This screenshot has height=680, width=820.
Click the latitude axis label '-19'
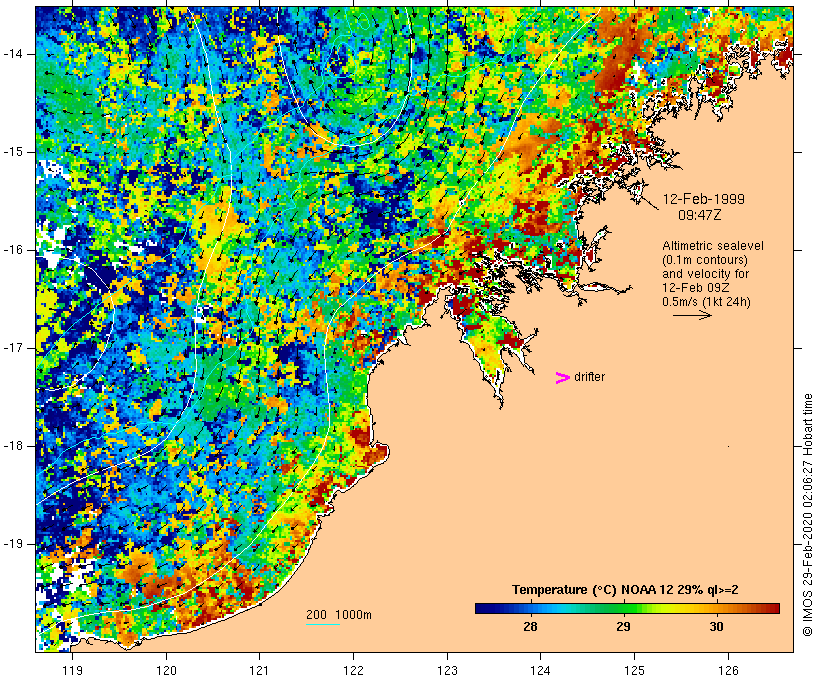coord(13,544)
